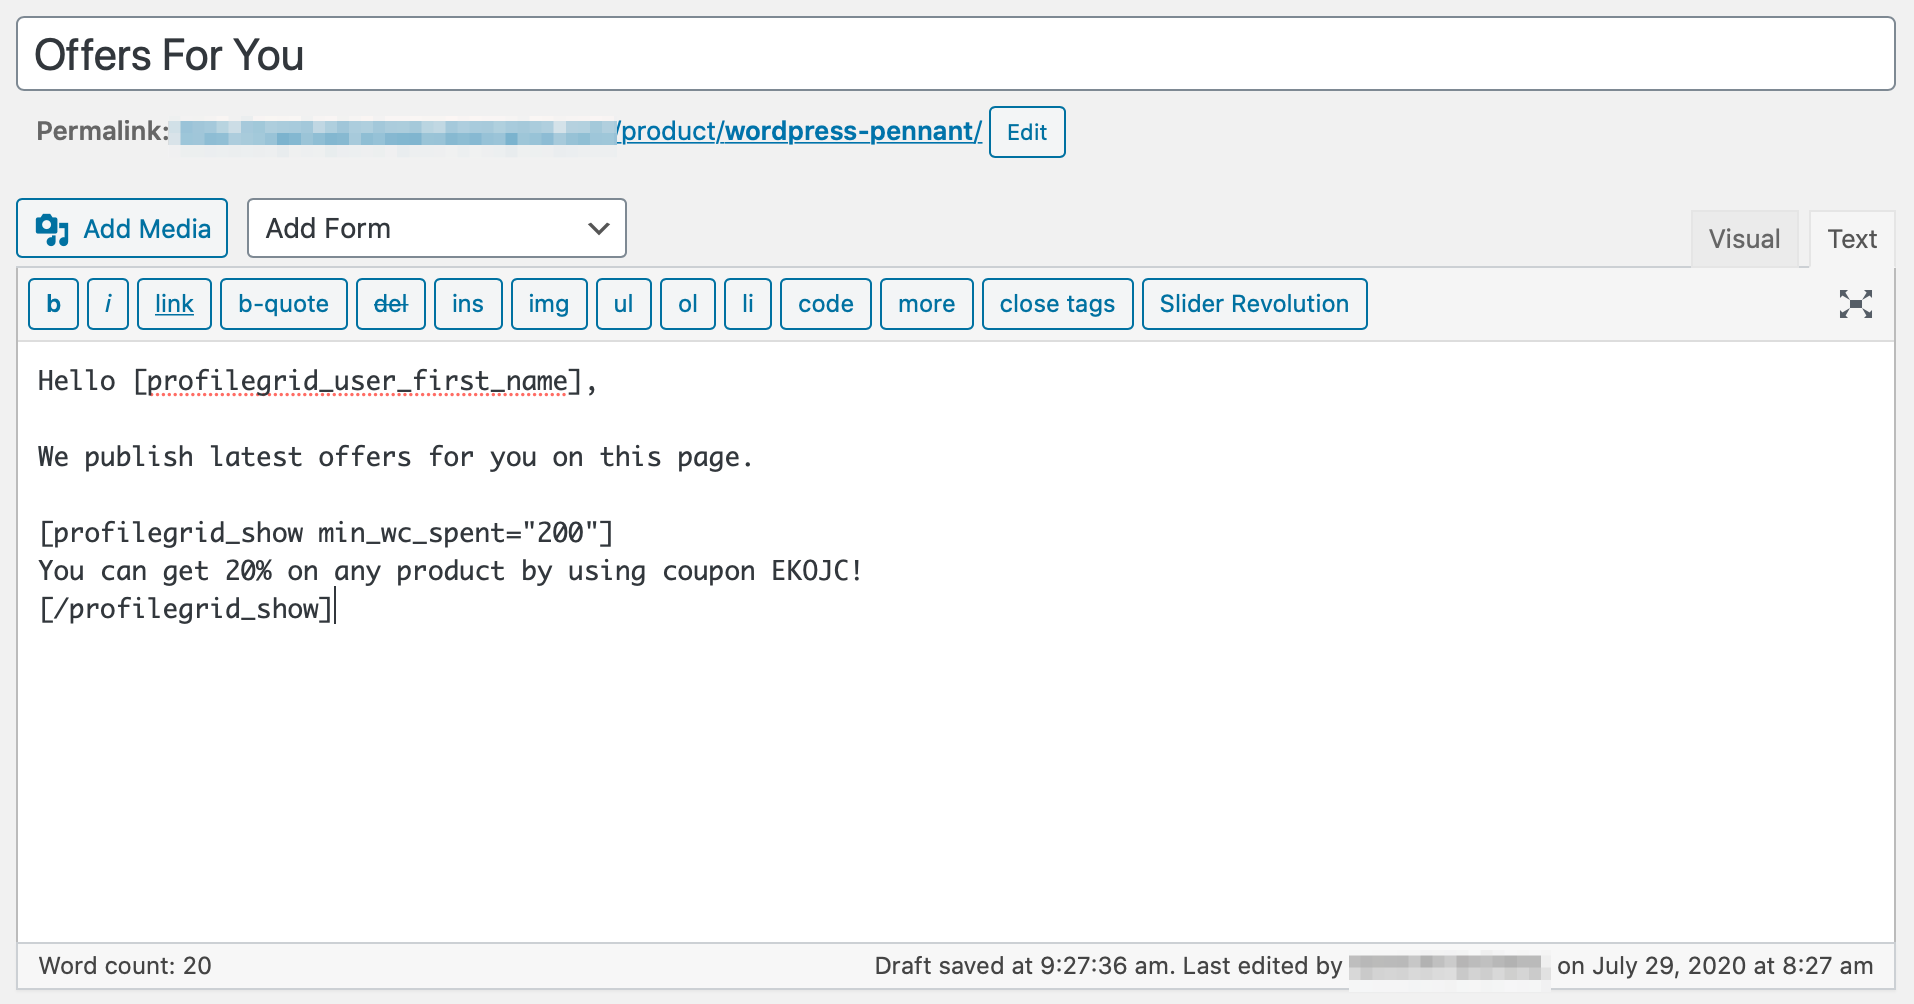The image size is (1914, 1004).
Task: Open the Add Form dropdown
Action: 436,228
